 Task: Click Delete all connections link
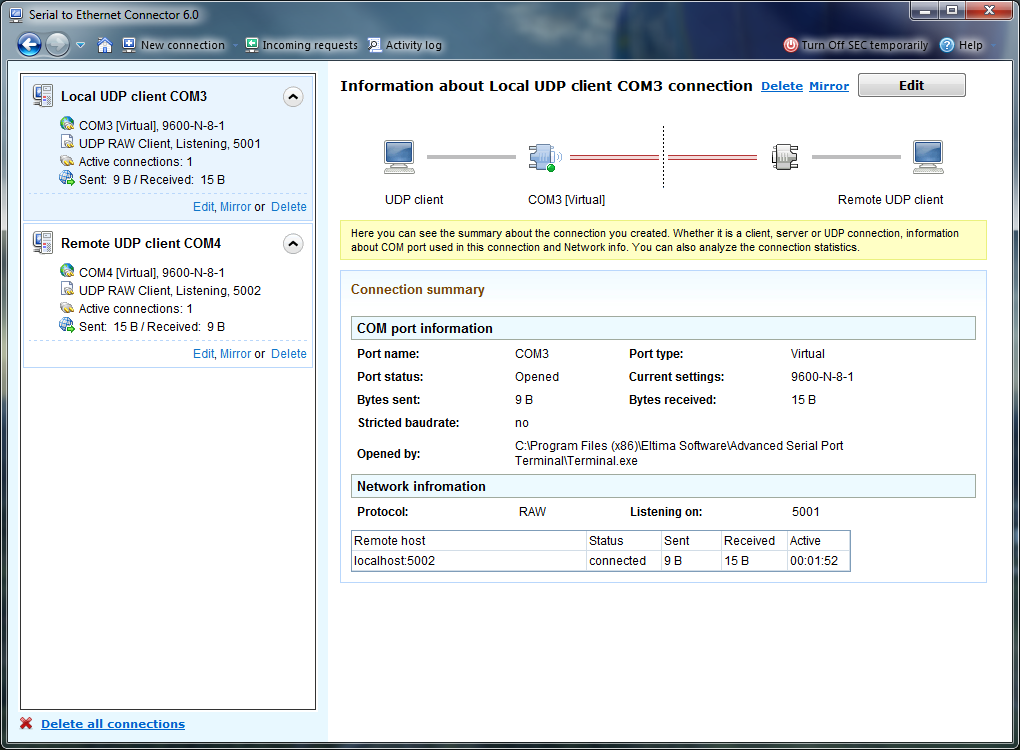tap(113, 724)
